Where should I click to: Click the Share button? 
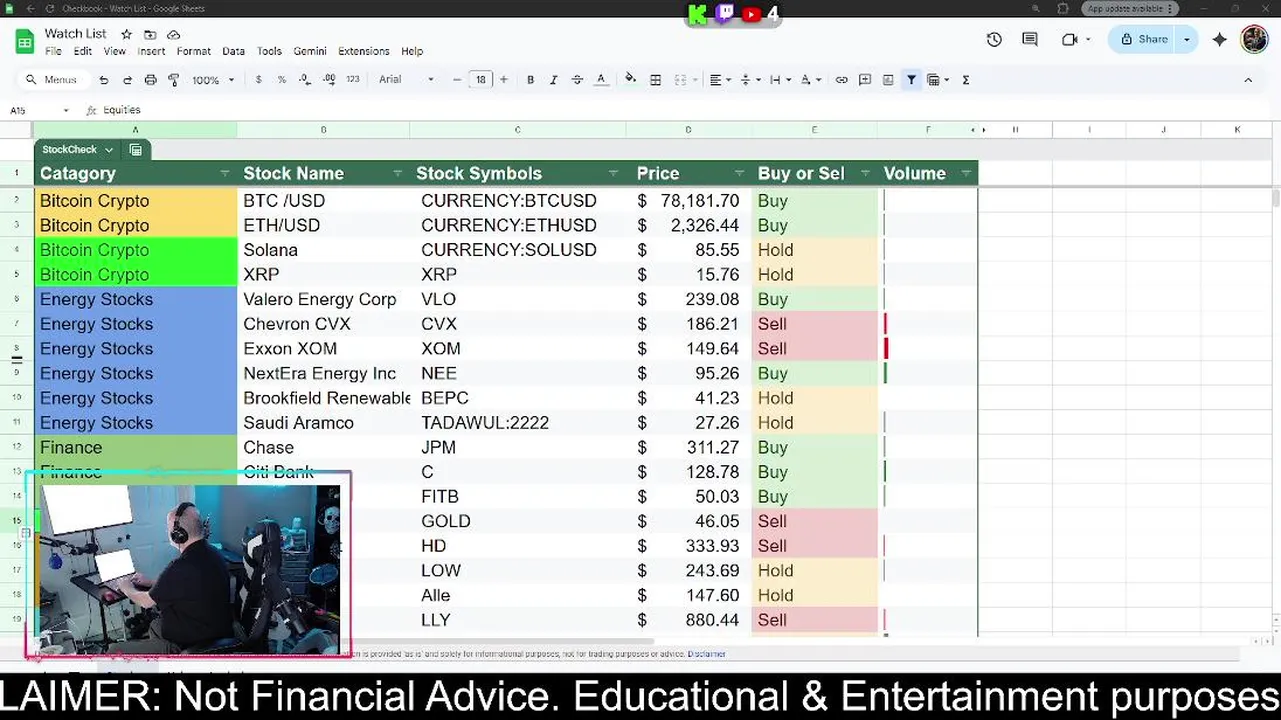(1143, 40)
